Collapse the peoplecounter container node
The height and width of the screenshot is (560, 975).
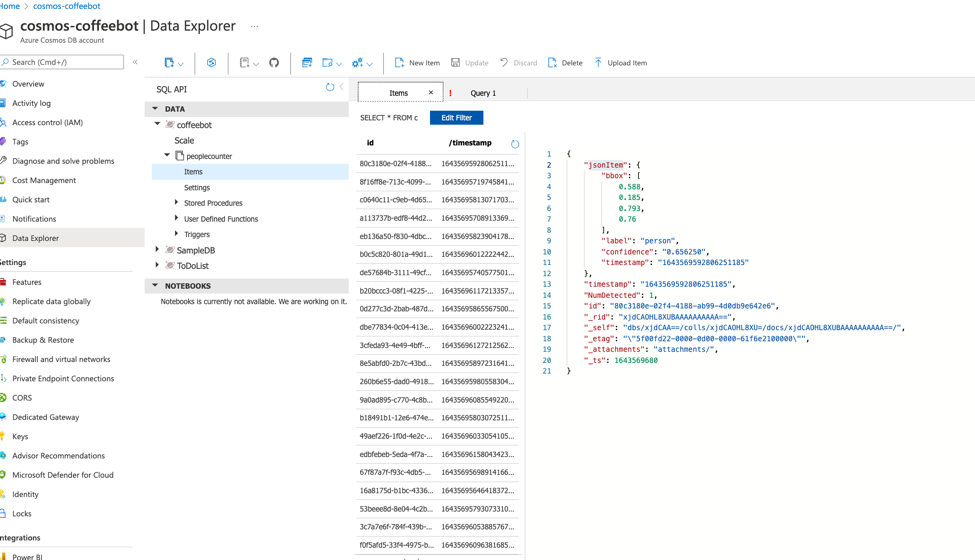click(x=167, y=155)
